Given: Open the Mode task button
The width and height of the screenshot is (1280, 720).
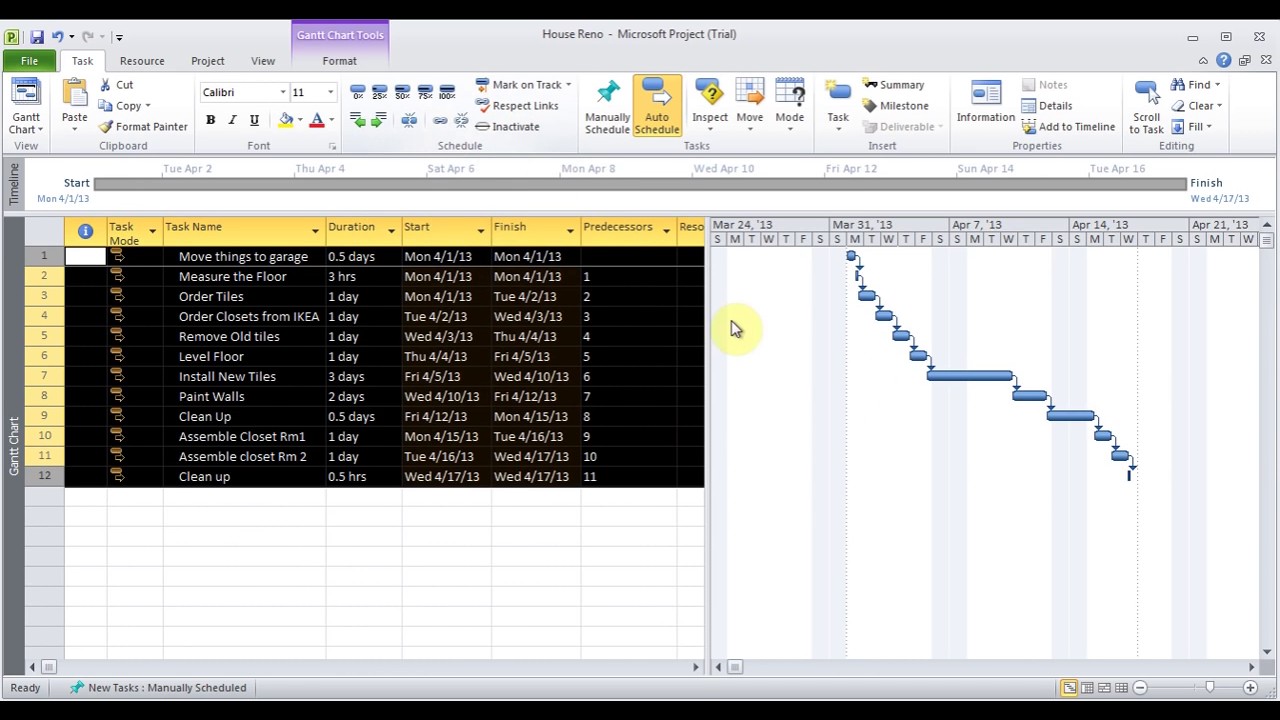Looking at the screenshot, I should 789,106.
